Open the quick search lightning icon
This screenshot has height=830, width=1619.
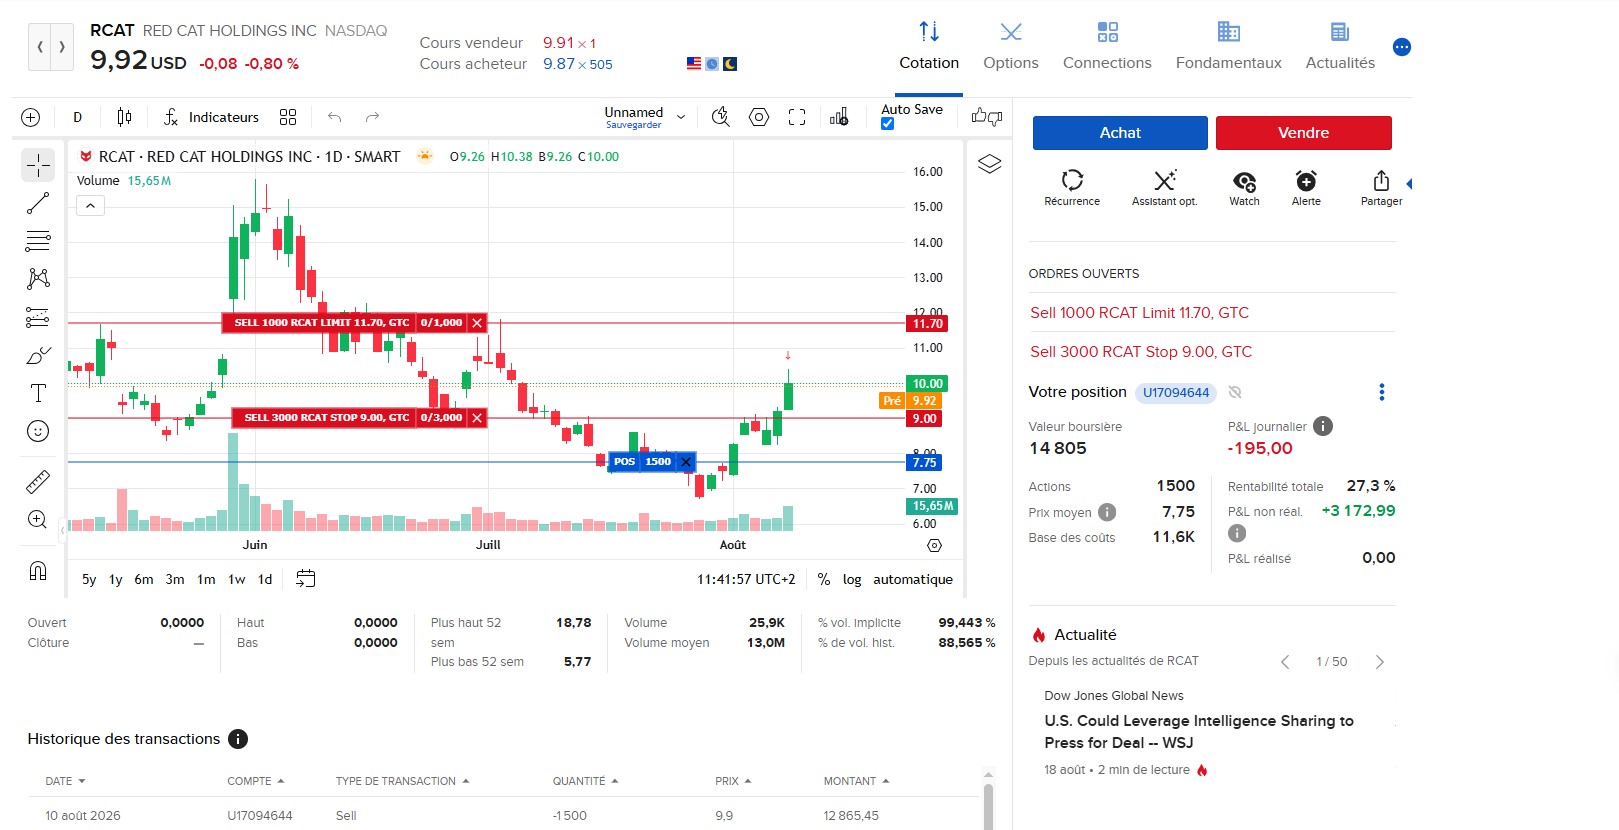click(720, 117)
